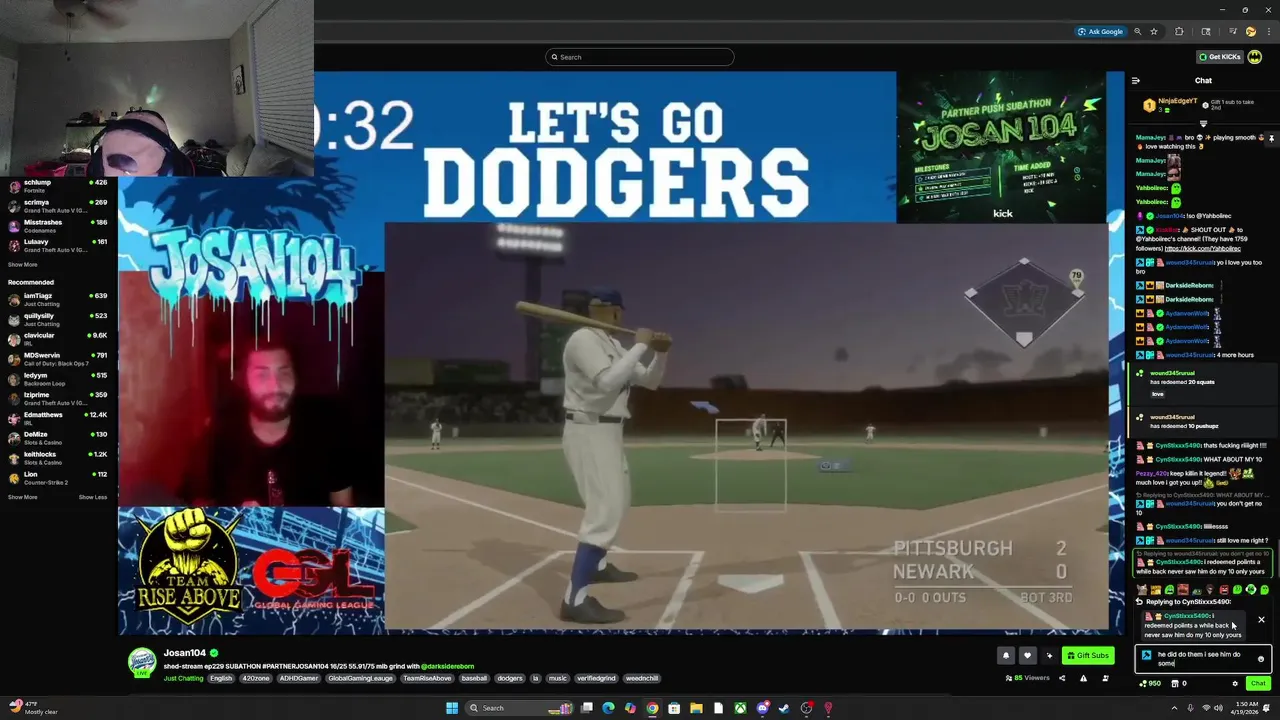Open the browser extensions puzzle icon
1280x720 pixels.
[1179, 31]
